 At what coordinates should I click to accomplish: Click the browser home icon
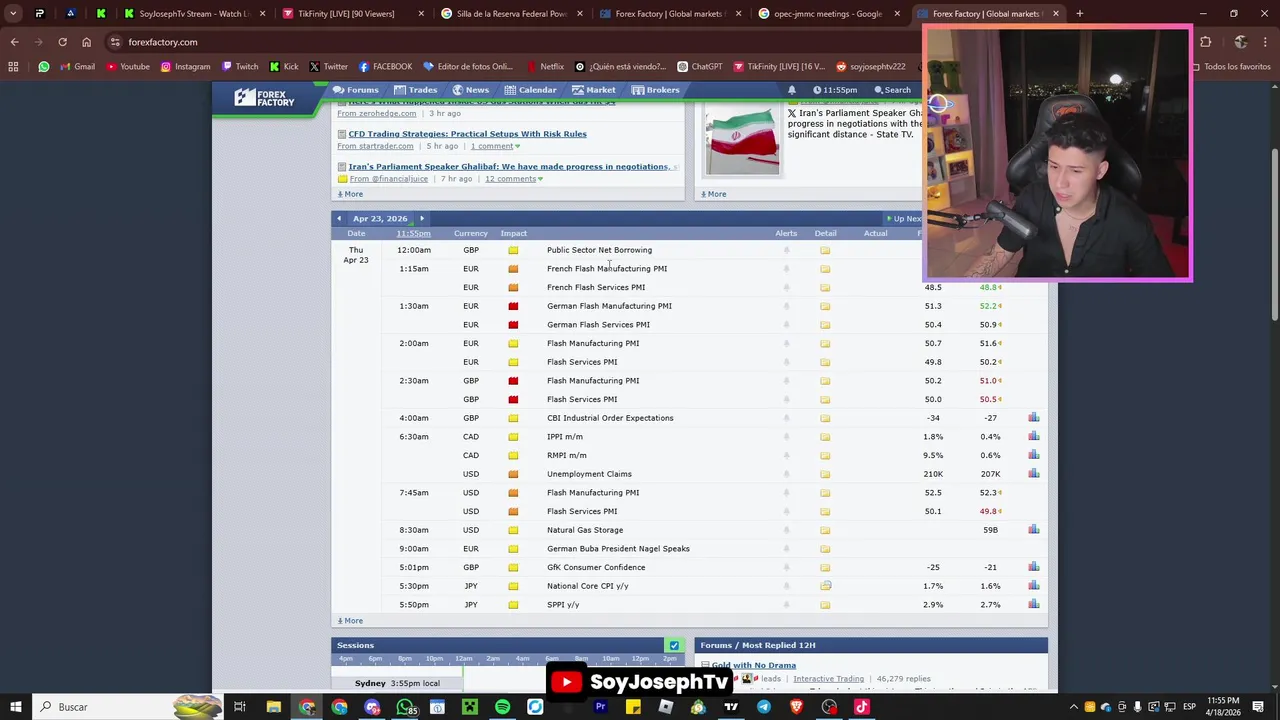(x=86, y=42)
